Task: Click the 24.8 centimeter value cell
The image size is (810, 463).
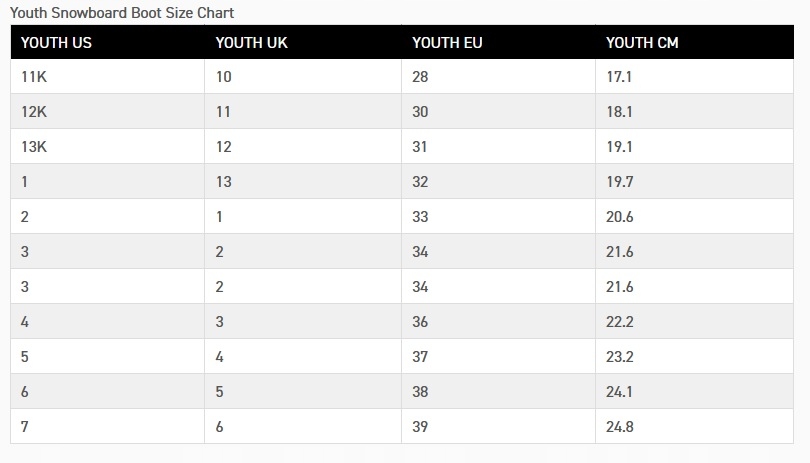Action: (620, 427)
